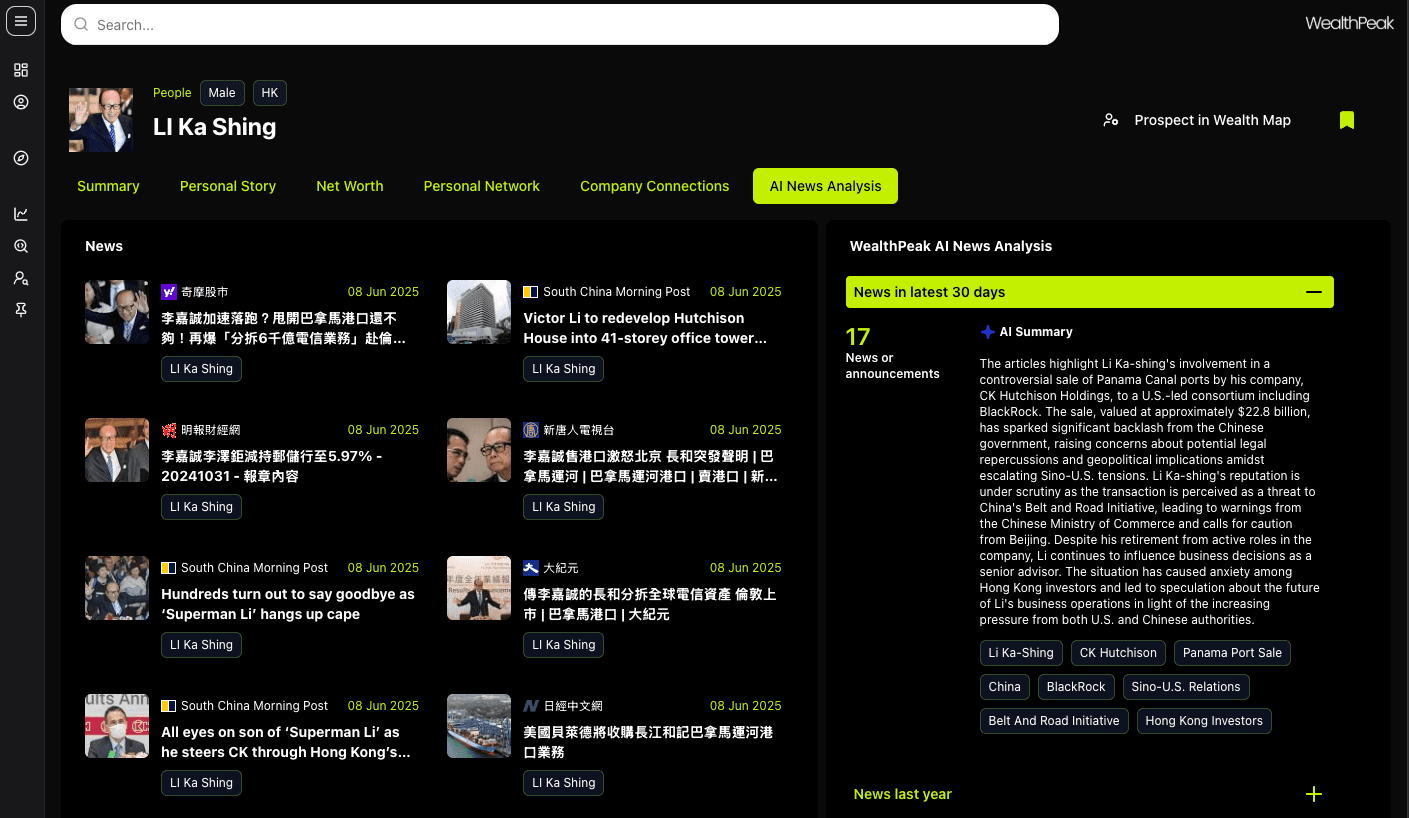
Task: Click the 17 news count number
Action: point(858,337)
